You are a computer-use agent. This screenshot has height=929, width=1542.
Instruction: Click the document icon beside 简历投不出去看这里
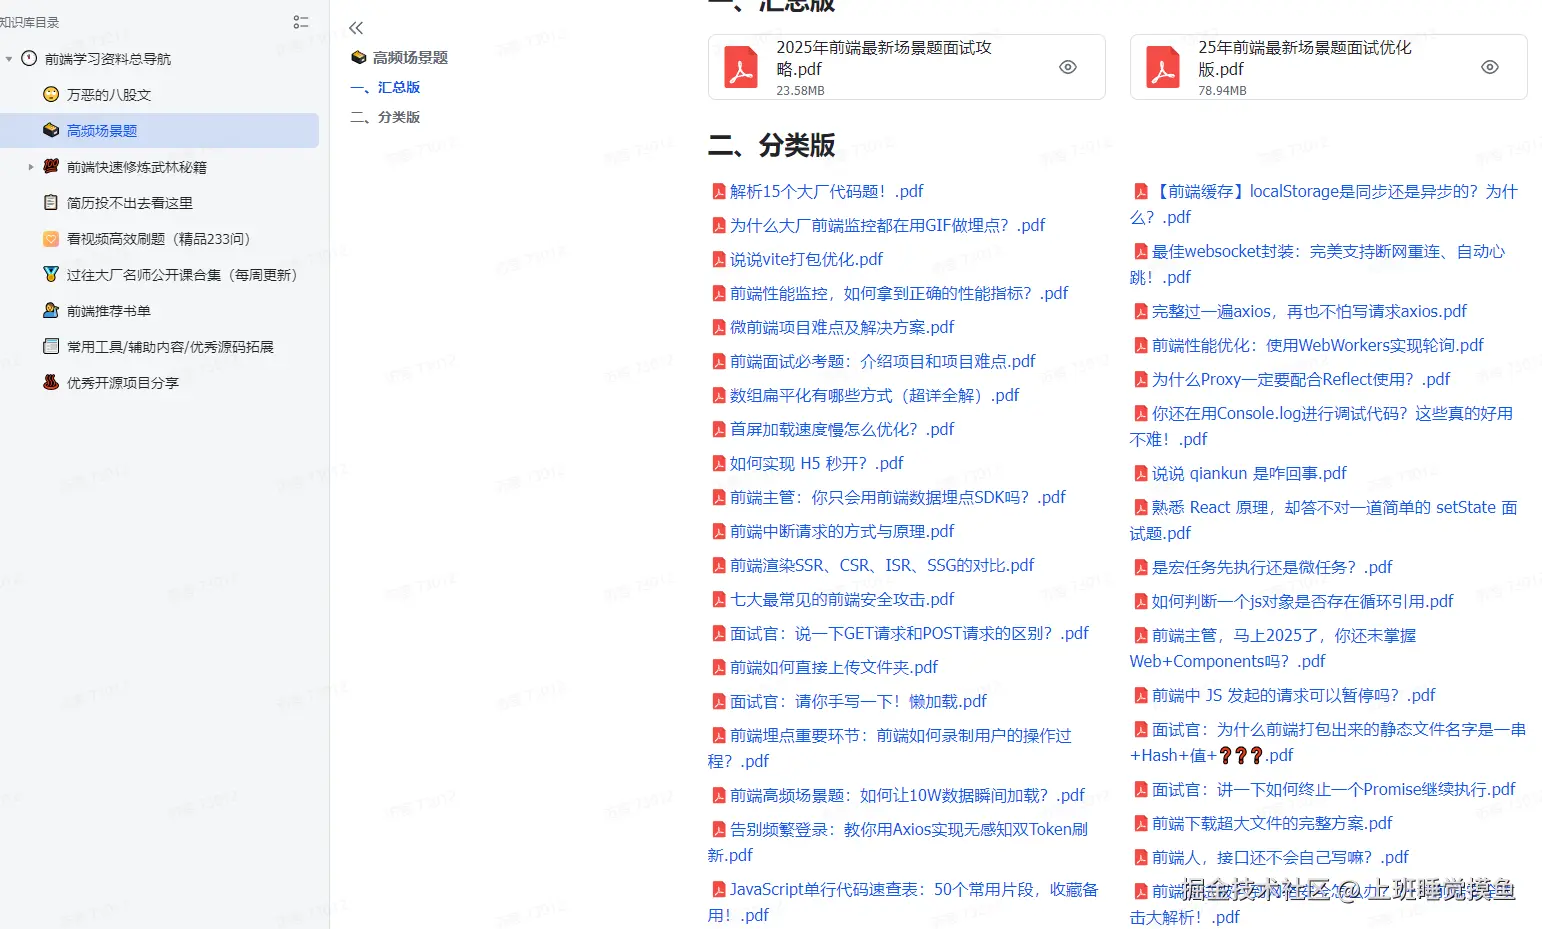pyautogui.click(x=51, y=202)
